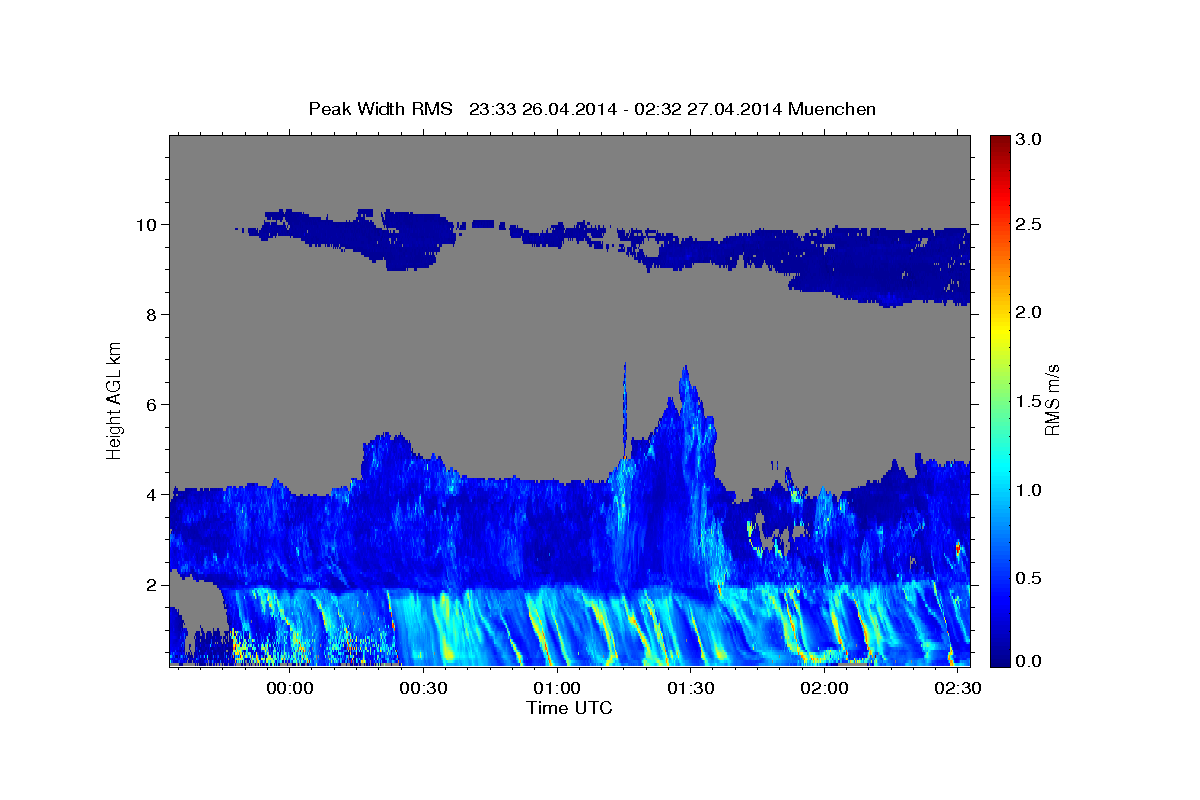The image size is (1200, 800).
Task: Click the '01:30' time axis label
Action: [x=690, y=689]
